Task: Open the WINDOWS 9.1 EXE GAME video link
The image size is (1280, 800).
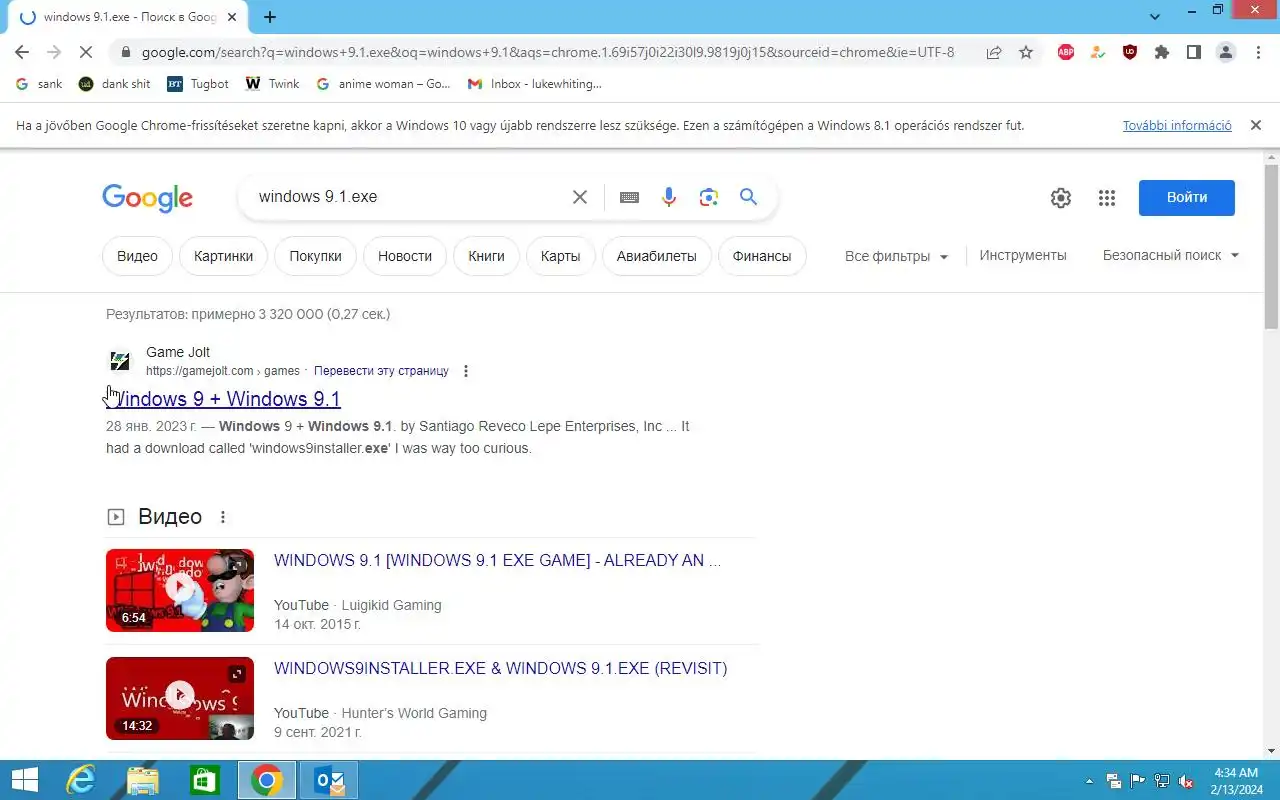Action: coord(497,561)
